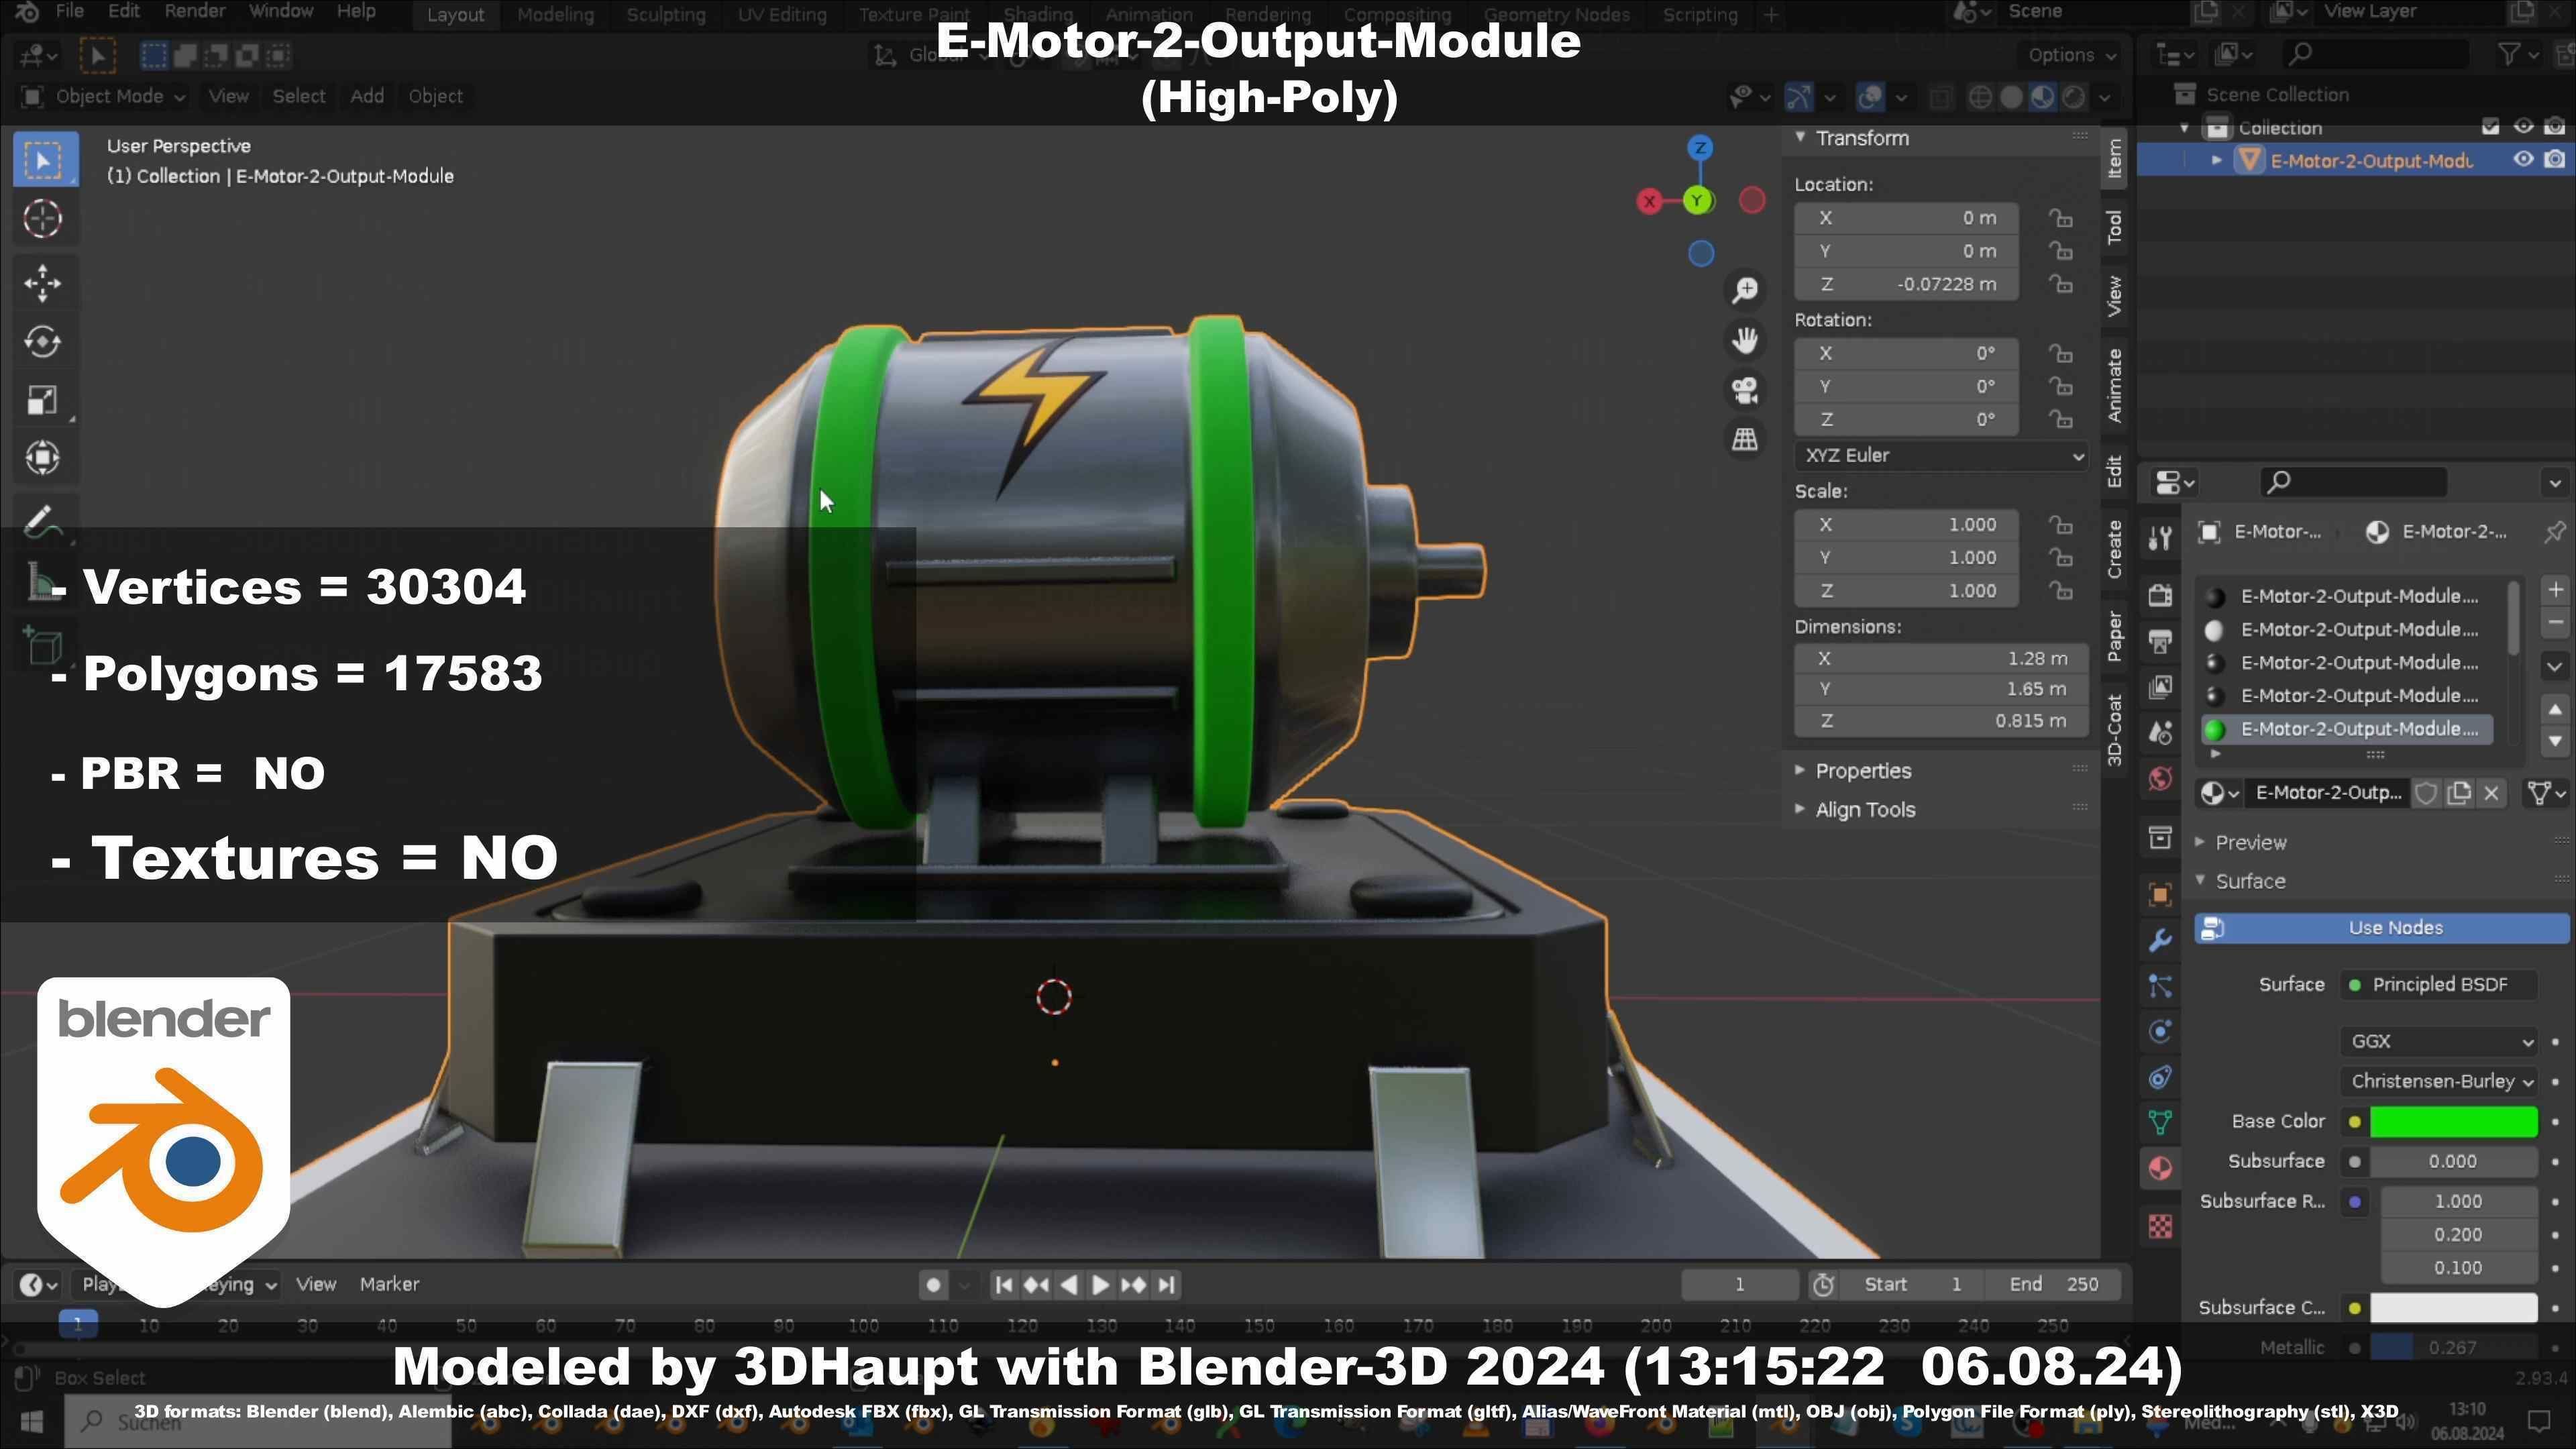Expand E-Motor-2-Output-Module tree item in outliner
This screenshot has width=2576, height=1449.
pos(2217,160)
